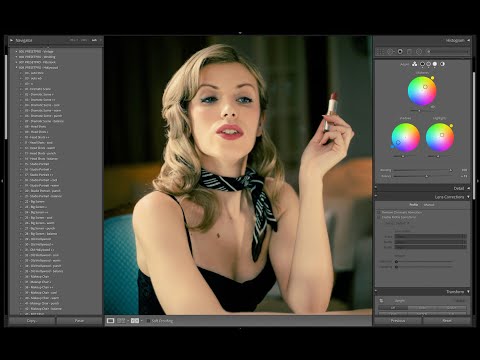Click the Reset button

coord(447,321)
